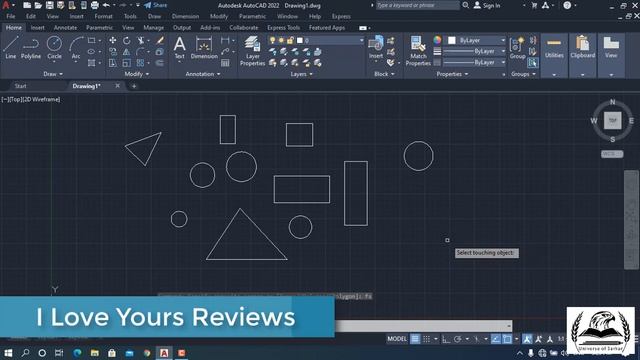Open the Start tab

[20, 86]
